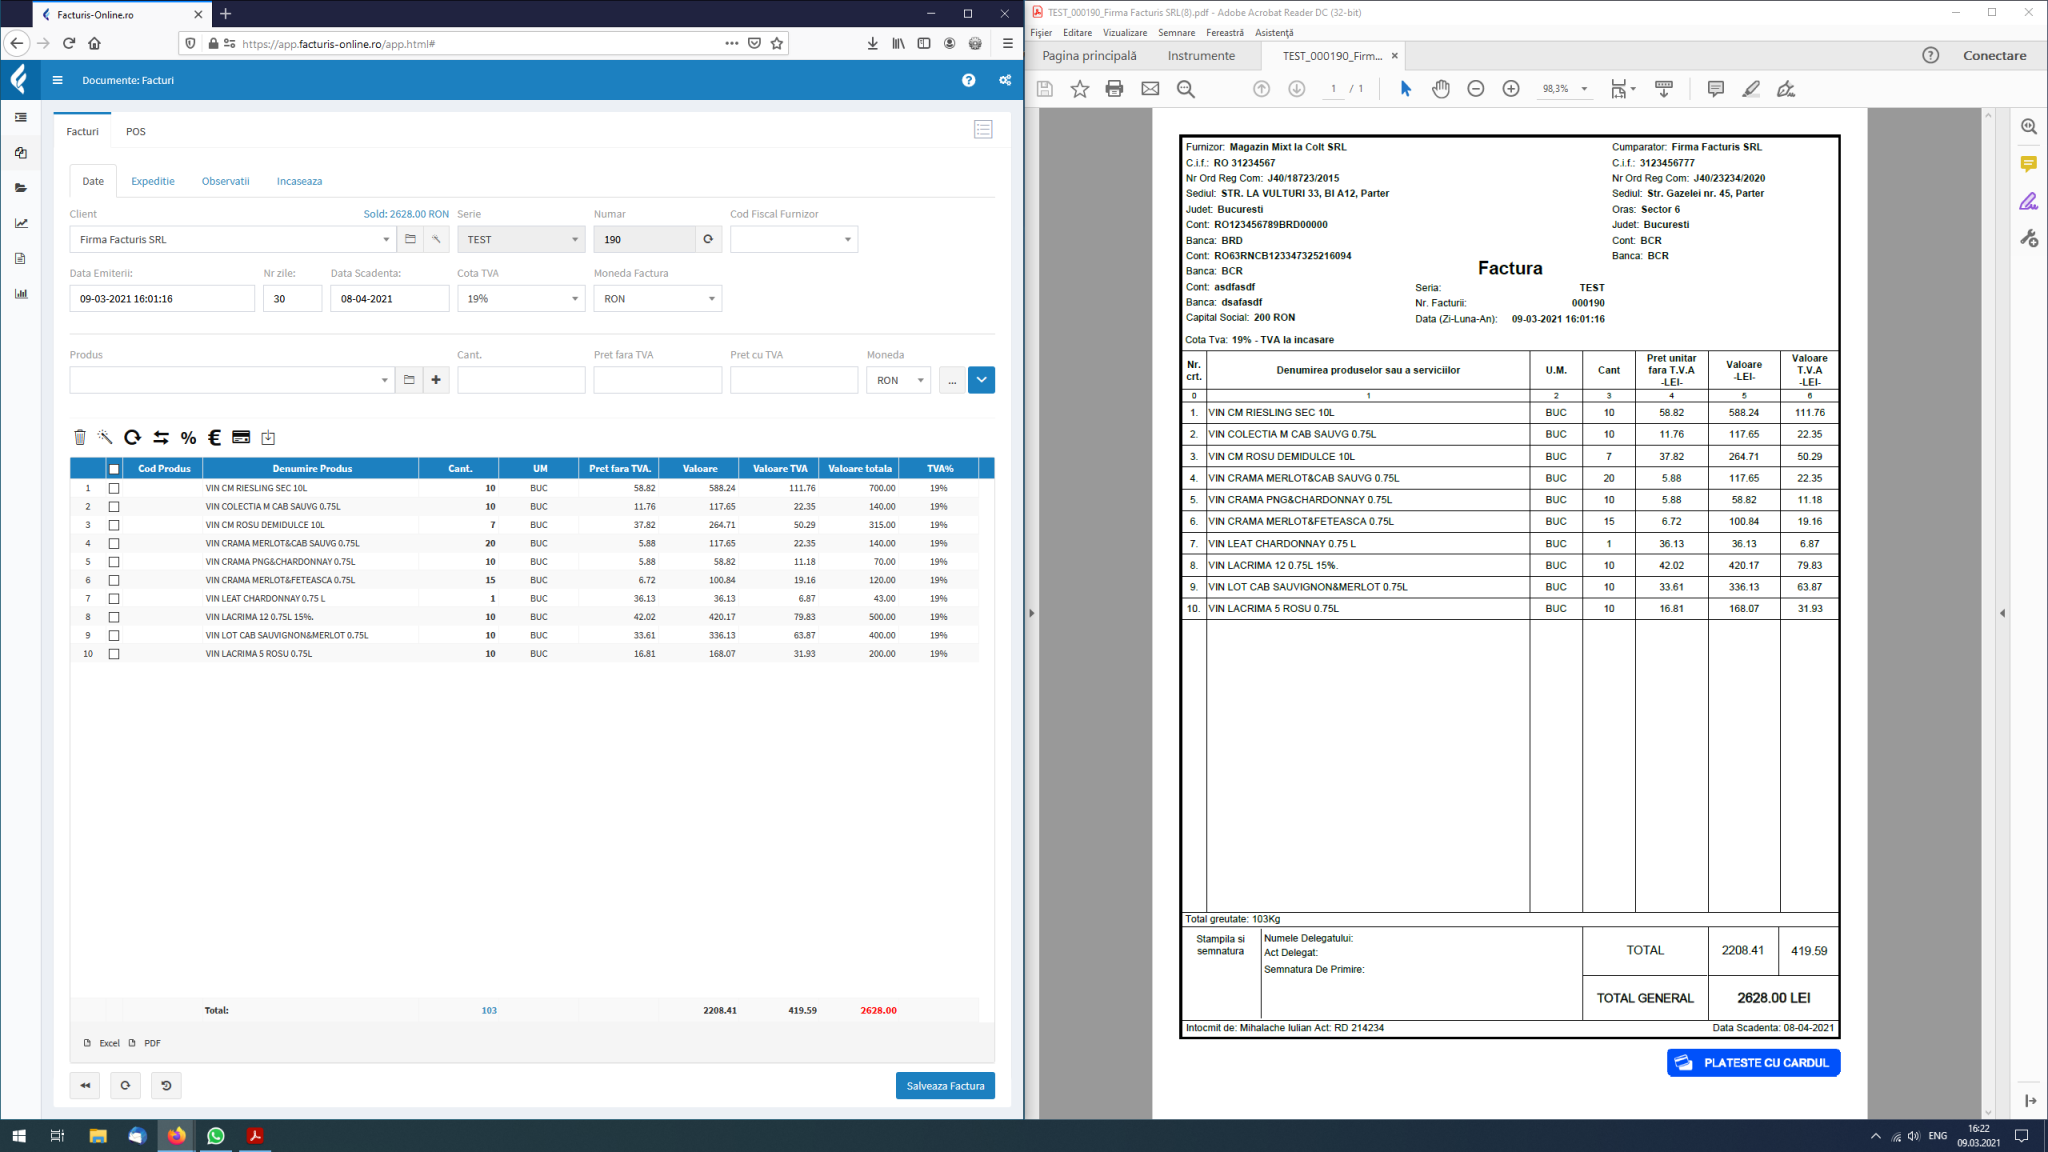
Task: Toggle the hamburger menu in Facturis header
Action: pyautogui.click(x=57, y=80)
